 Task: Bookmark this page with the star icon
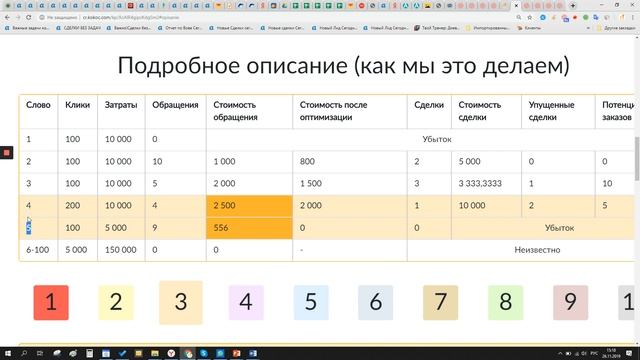530,18
